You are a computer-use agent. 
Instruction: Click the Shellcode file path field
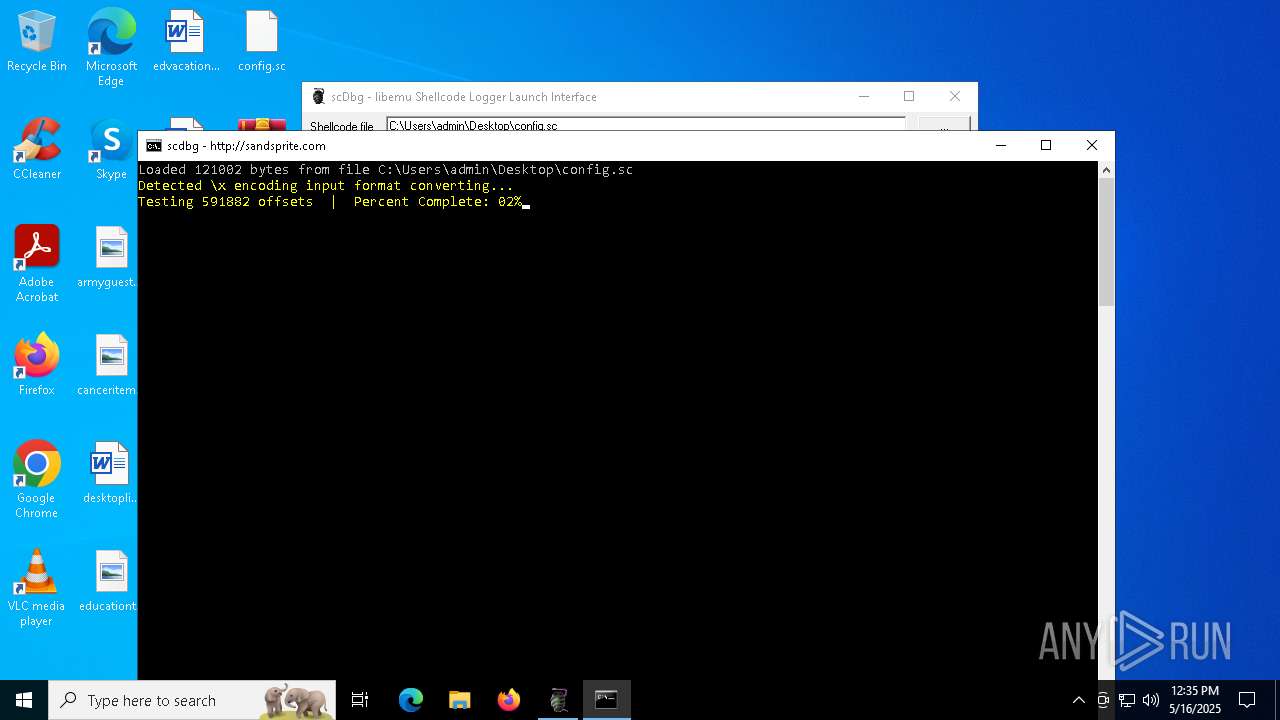[646, 125]
